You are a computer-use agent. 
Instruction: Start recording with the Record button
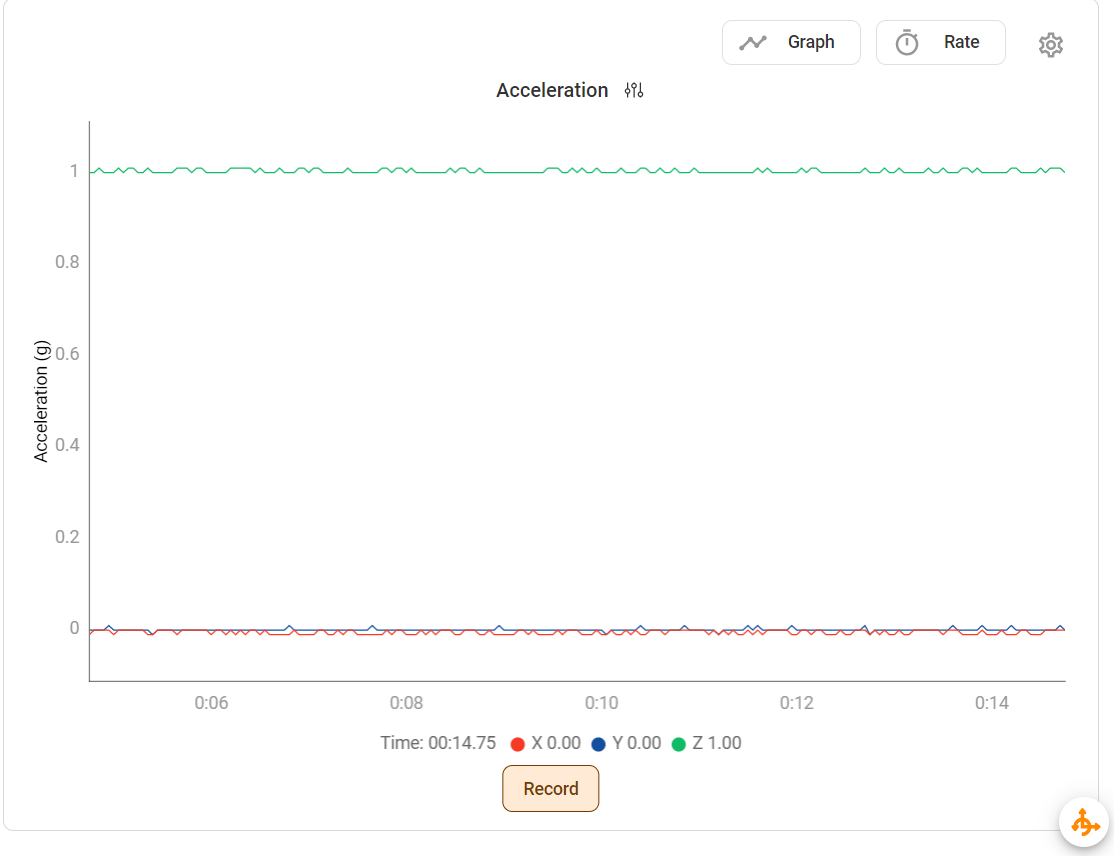[550, 788]
